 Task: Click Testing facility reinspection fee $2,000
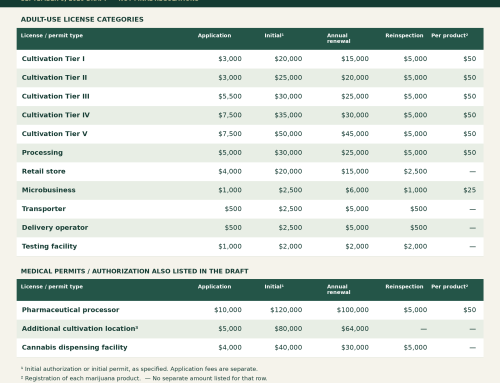(415, 246)
